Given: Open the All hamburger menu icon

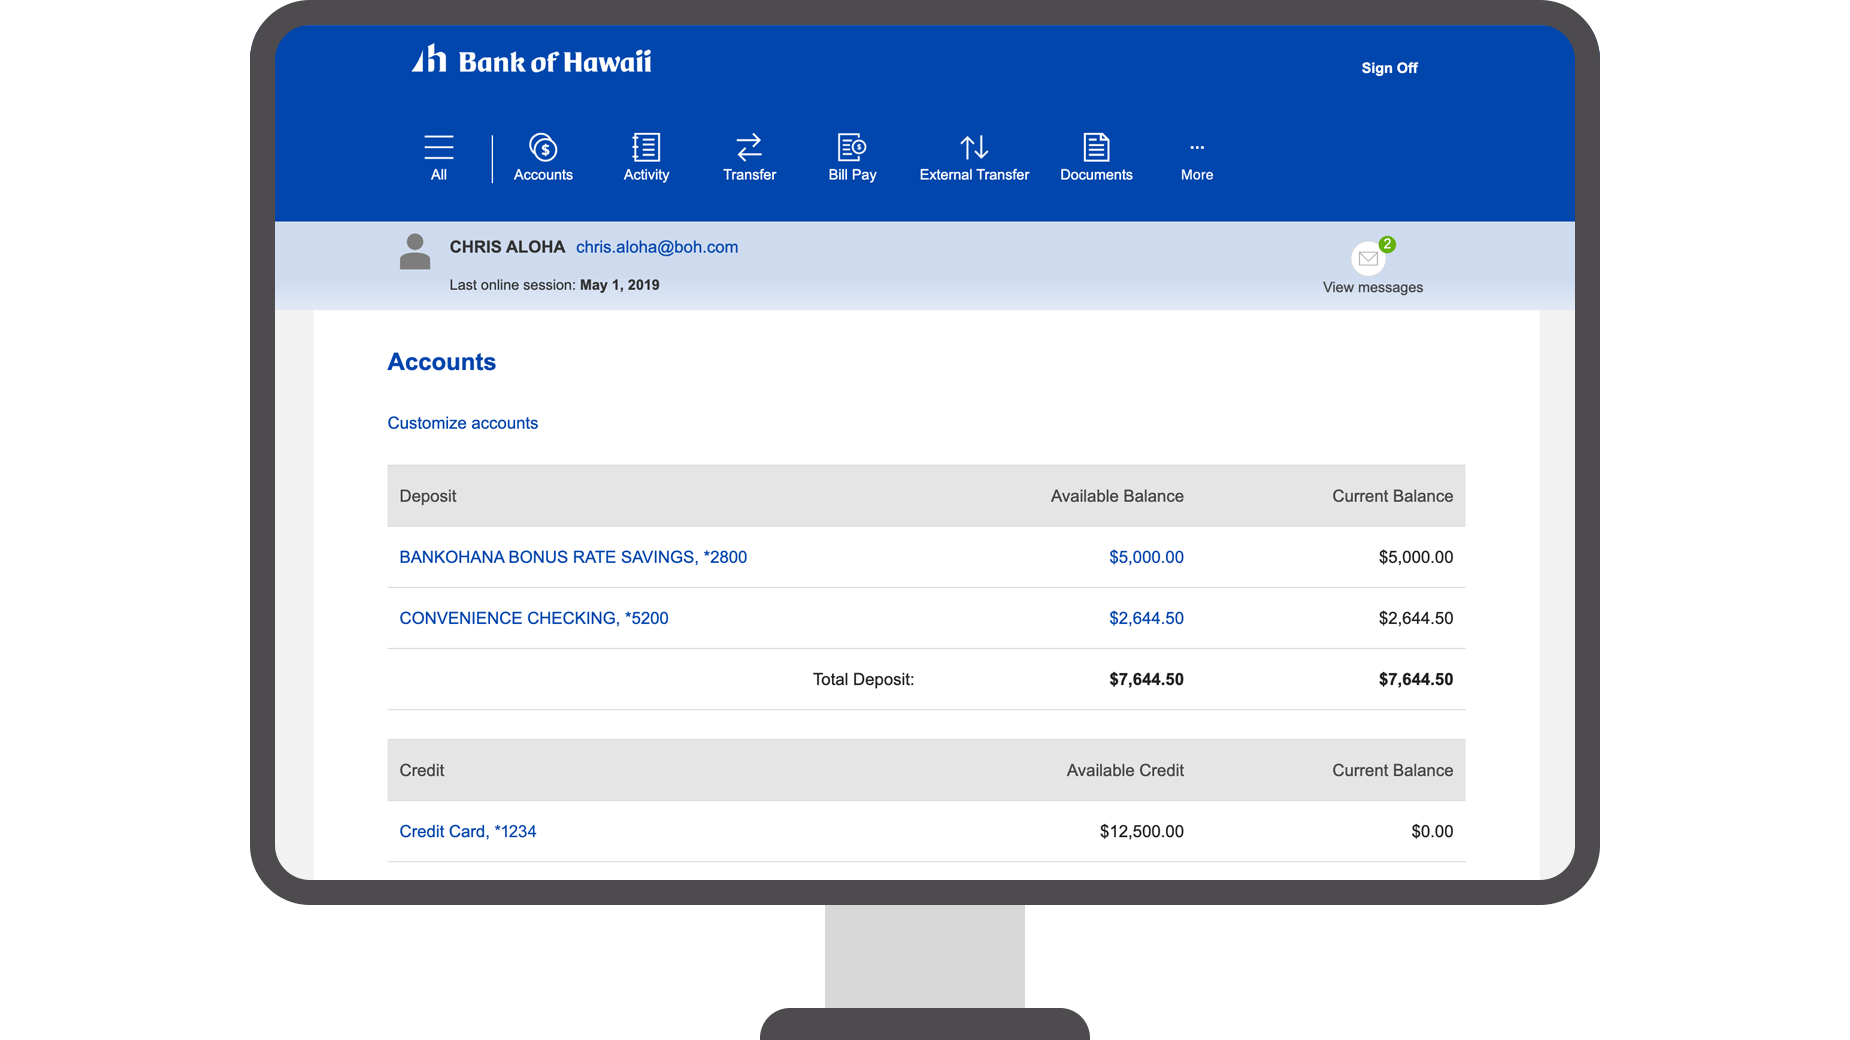Looking at the screenshot, I should (x=438, y=147).
